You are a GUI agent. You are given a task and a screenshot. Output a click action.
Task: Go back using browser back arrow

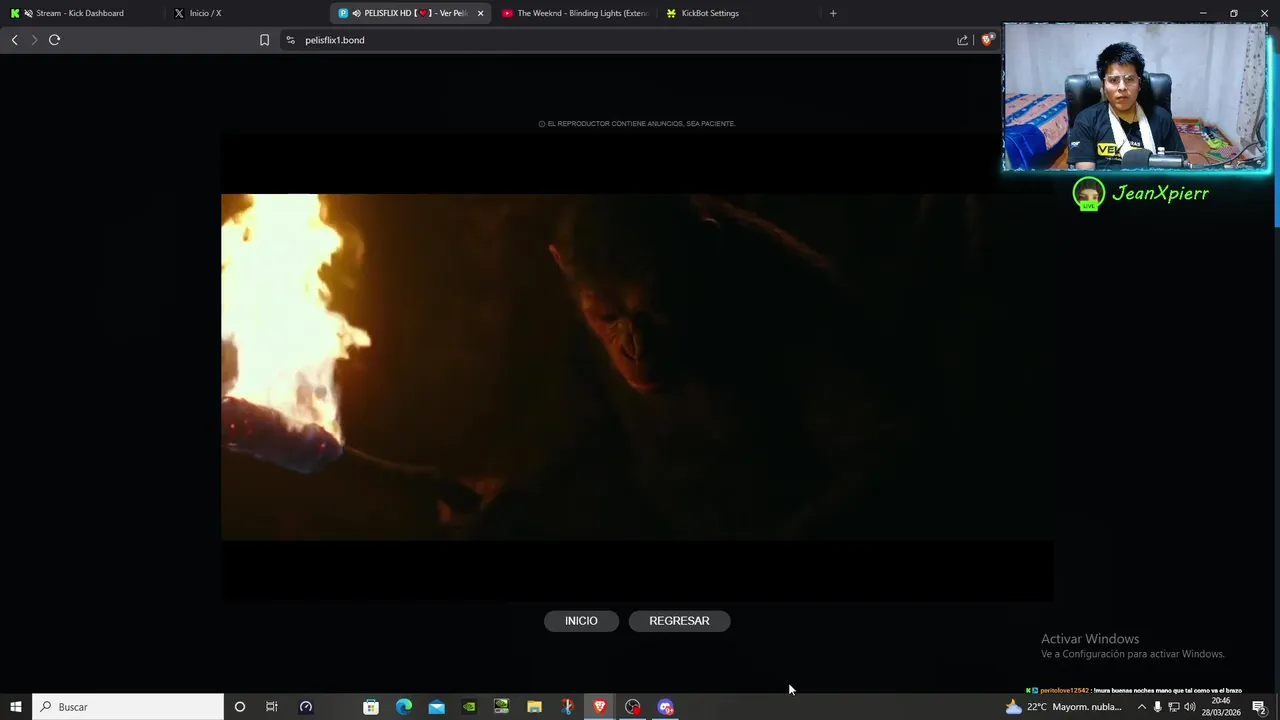click(14, 40)
